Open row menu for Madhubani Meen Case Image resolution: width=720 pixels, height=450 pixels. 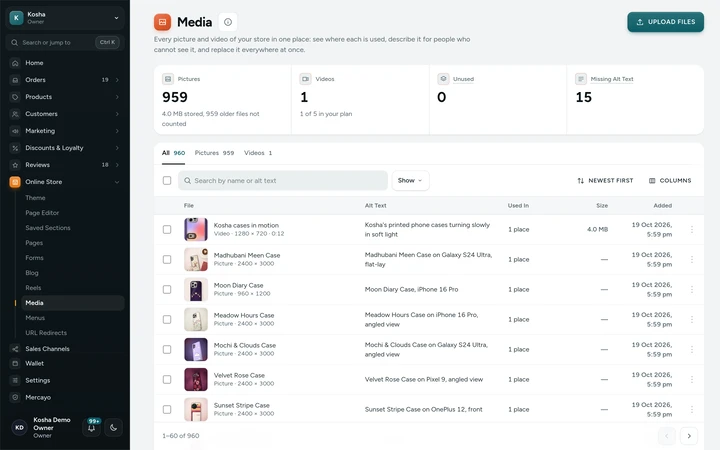pyautogui.click(x=692, y=259)
